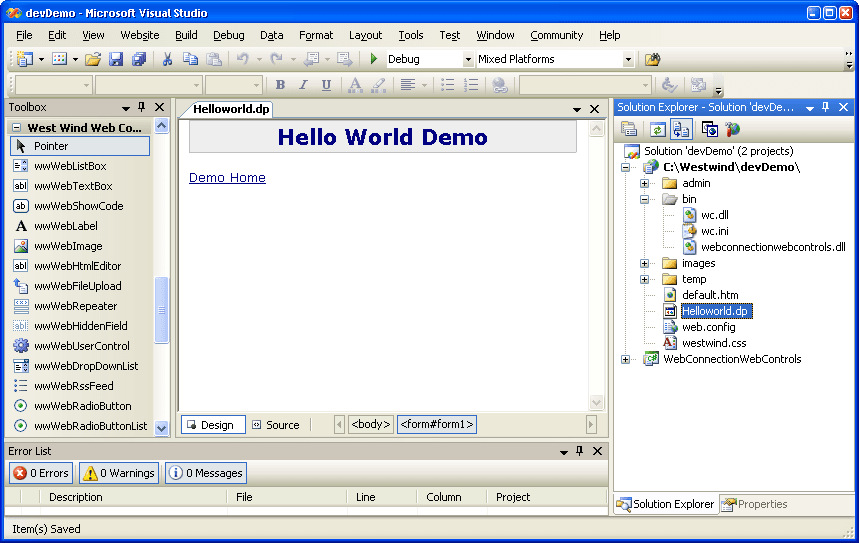
Task: Expand the images folder node
Action: click(x=644, y=264)
